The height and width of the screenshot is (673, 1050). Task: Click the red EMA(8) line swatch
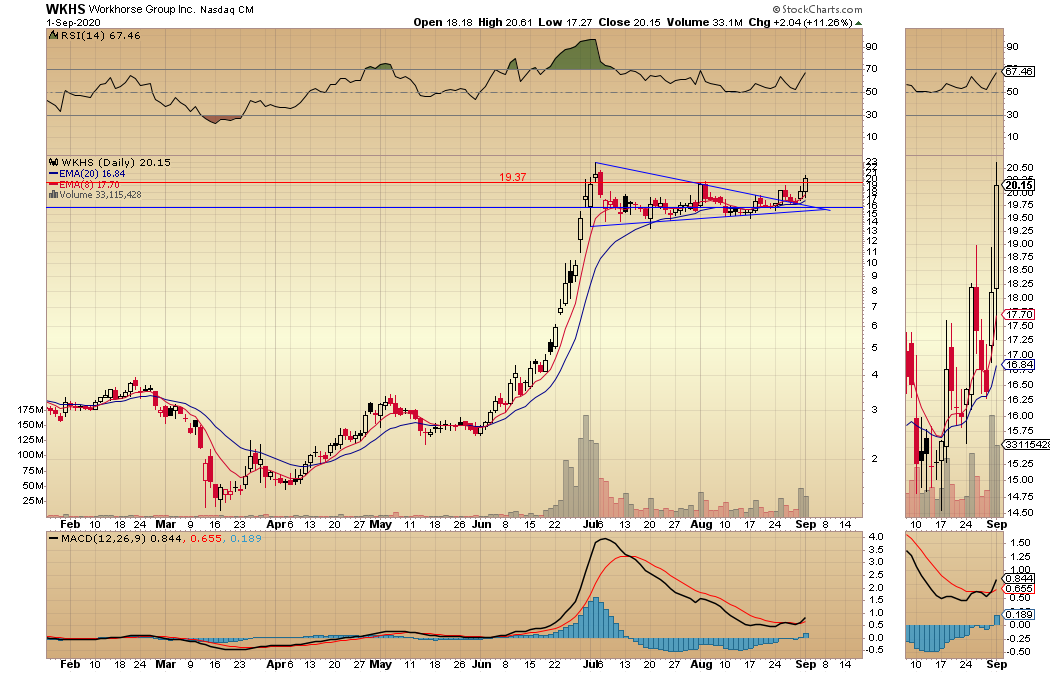point(54,184)
